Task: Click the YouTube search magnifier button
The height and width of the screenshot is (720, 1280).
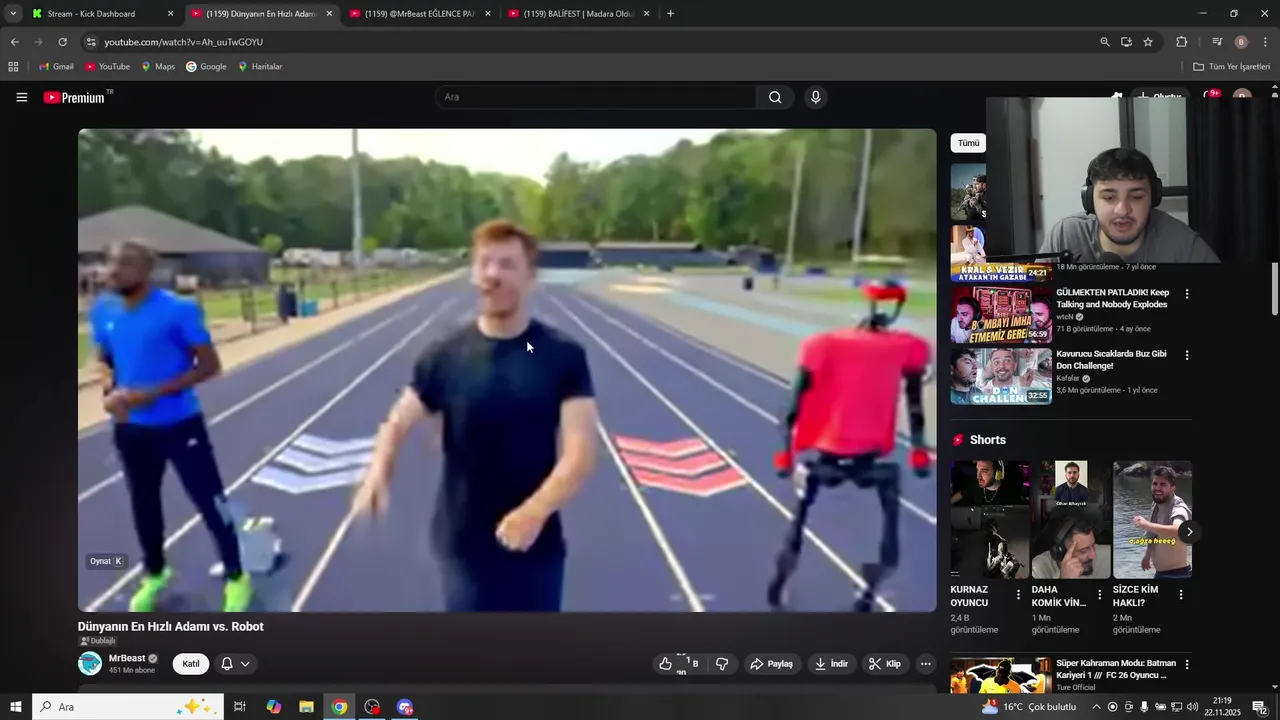Action: (775, 97)
